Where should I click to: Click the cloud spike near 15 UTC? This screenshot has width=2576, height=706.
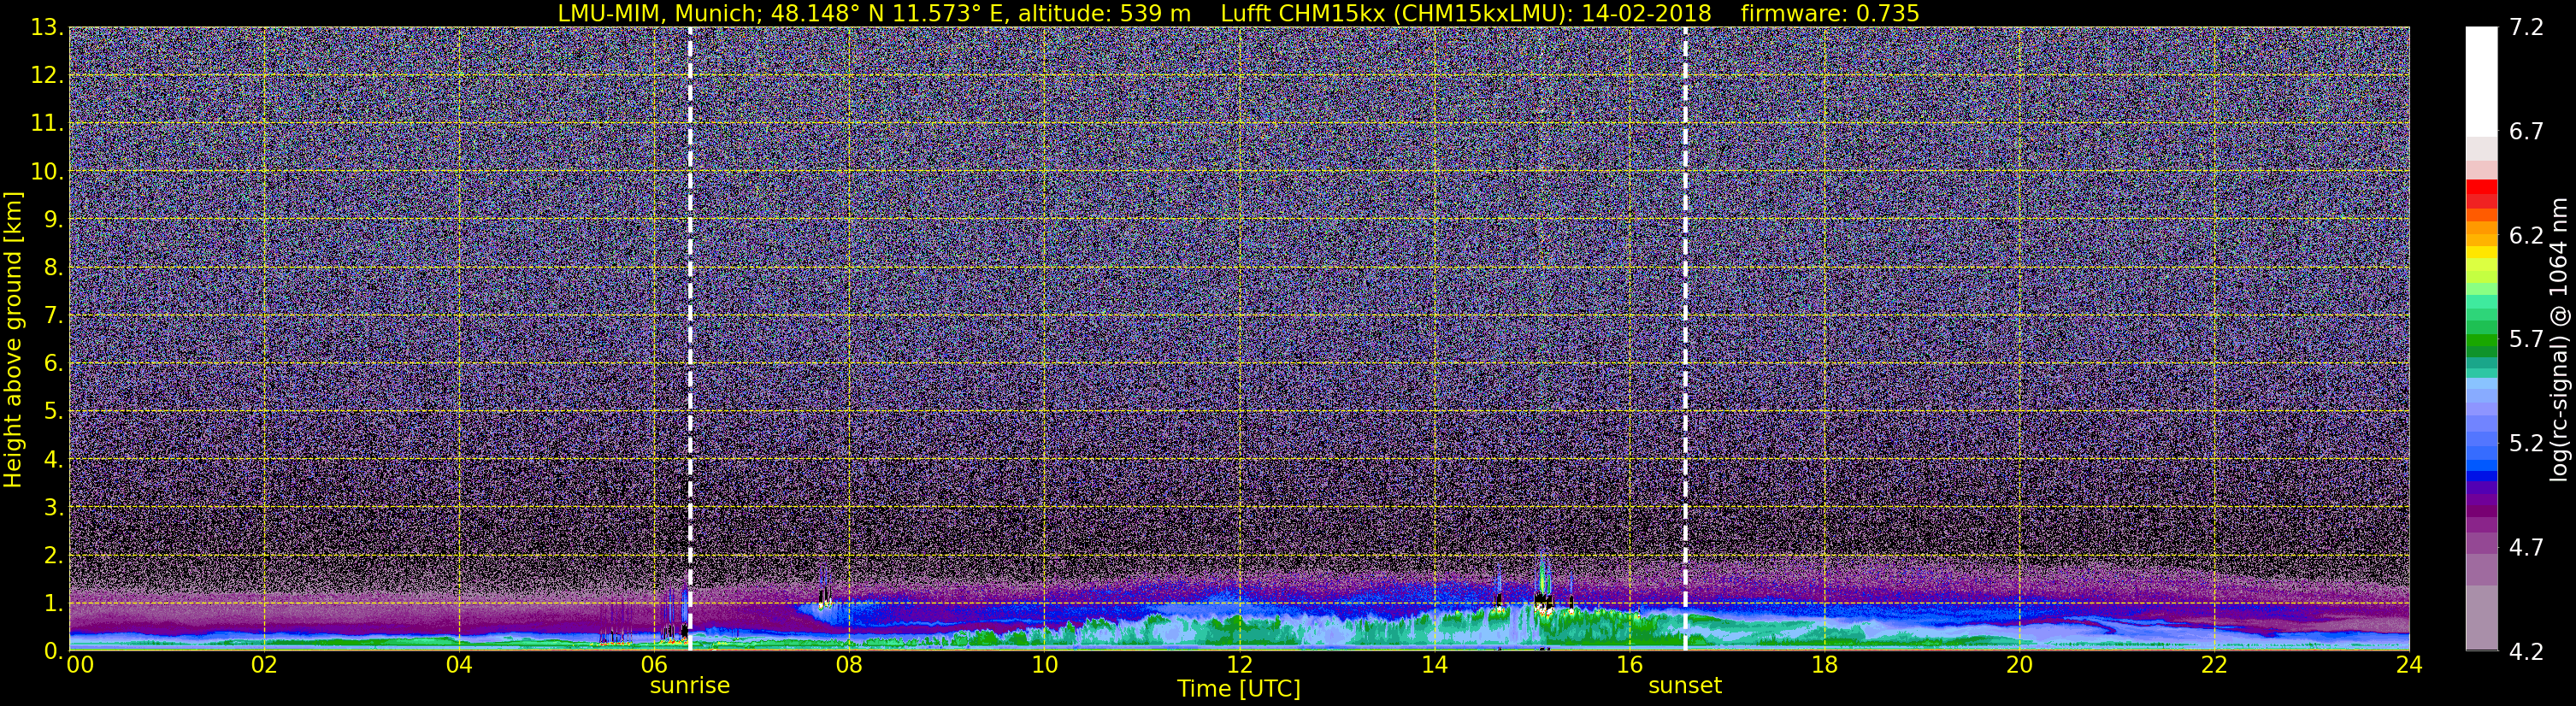tap(1543, 582)
